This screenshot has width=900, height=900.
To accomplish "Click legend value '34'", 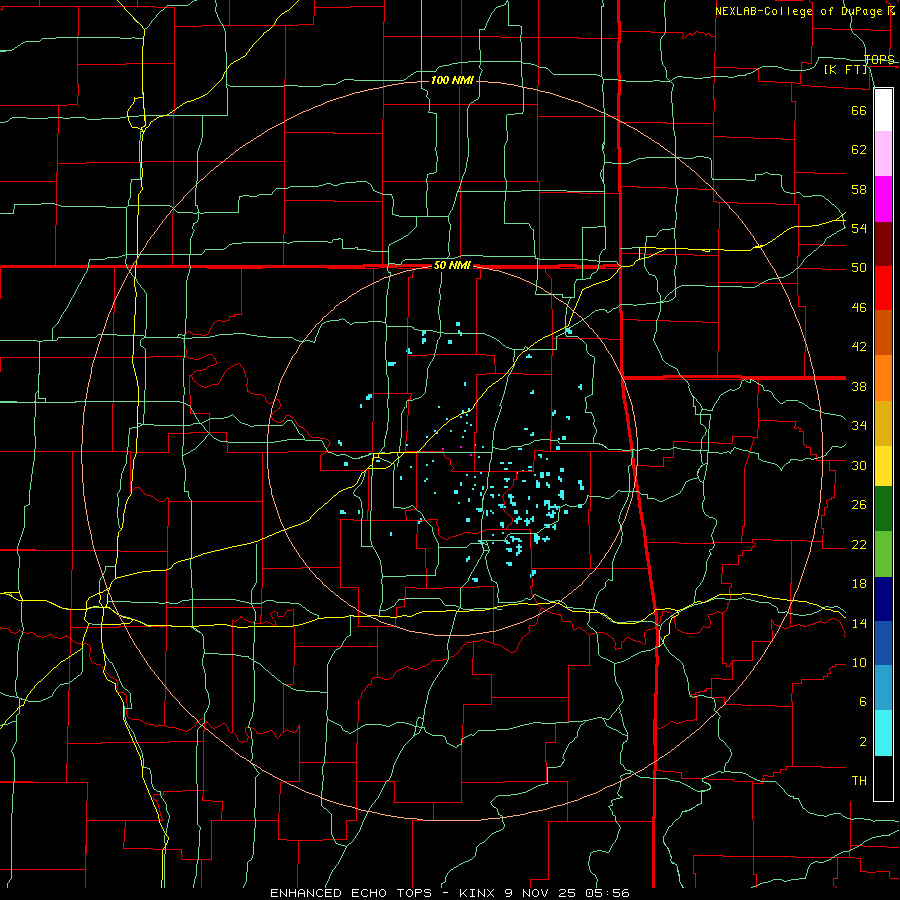I will pyautogui.click(x=859, y=426).
